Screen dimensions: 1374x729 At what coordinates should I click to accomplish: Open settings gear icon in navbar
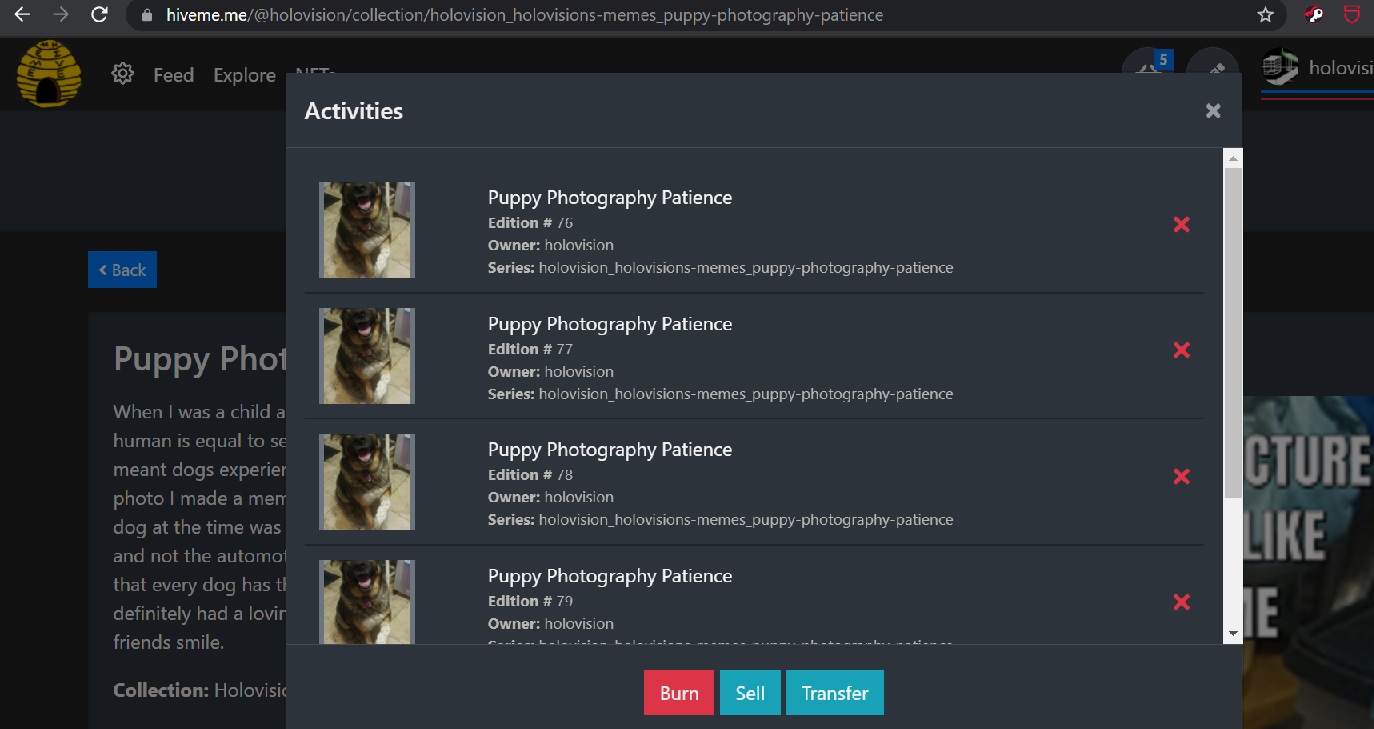(123, 74)
